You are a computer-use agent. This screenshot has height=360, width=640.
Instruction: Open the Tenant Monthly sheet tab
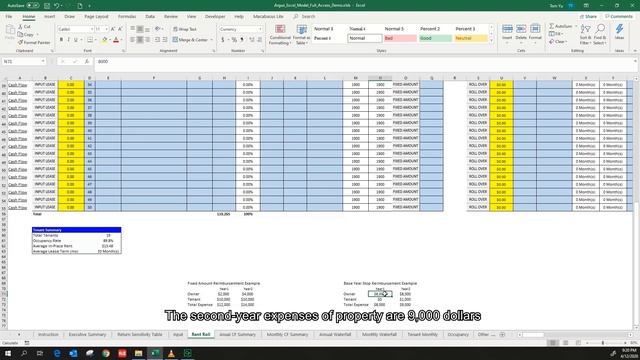[422, 334]
